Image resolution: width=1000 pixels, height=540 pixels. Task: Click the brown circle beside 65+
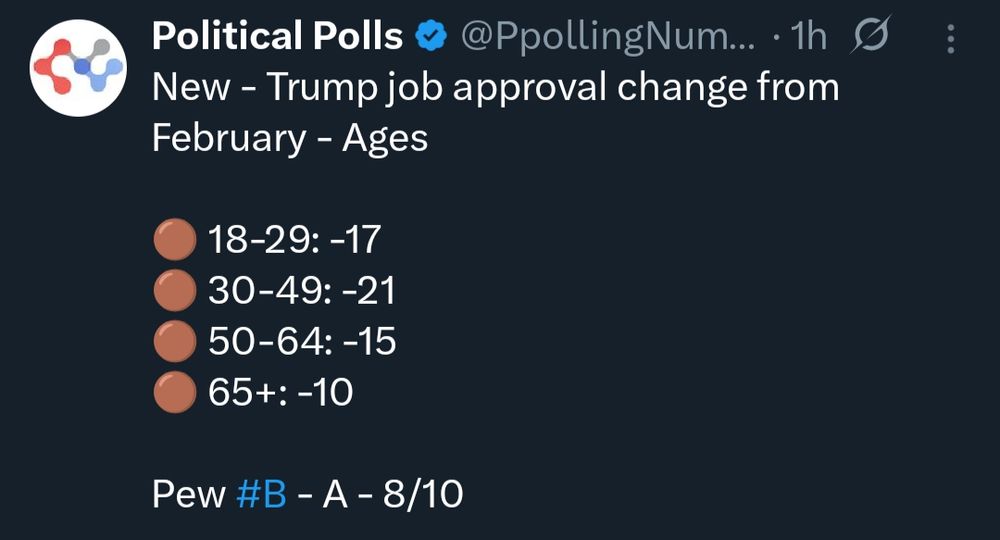(175, 392)
